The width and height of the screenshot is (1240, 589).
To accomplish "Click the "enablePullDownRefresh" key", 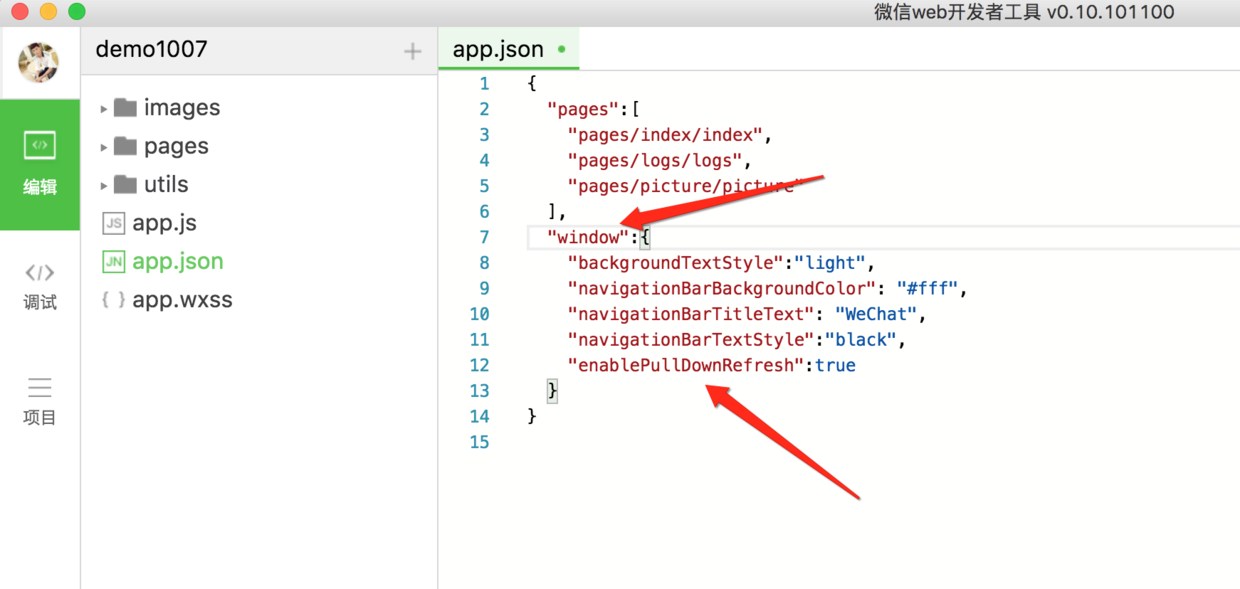I will click(x=685, y=365).
